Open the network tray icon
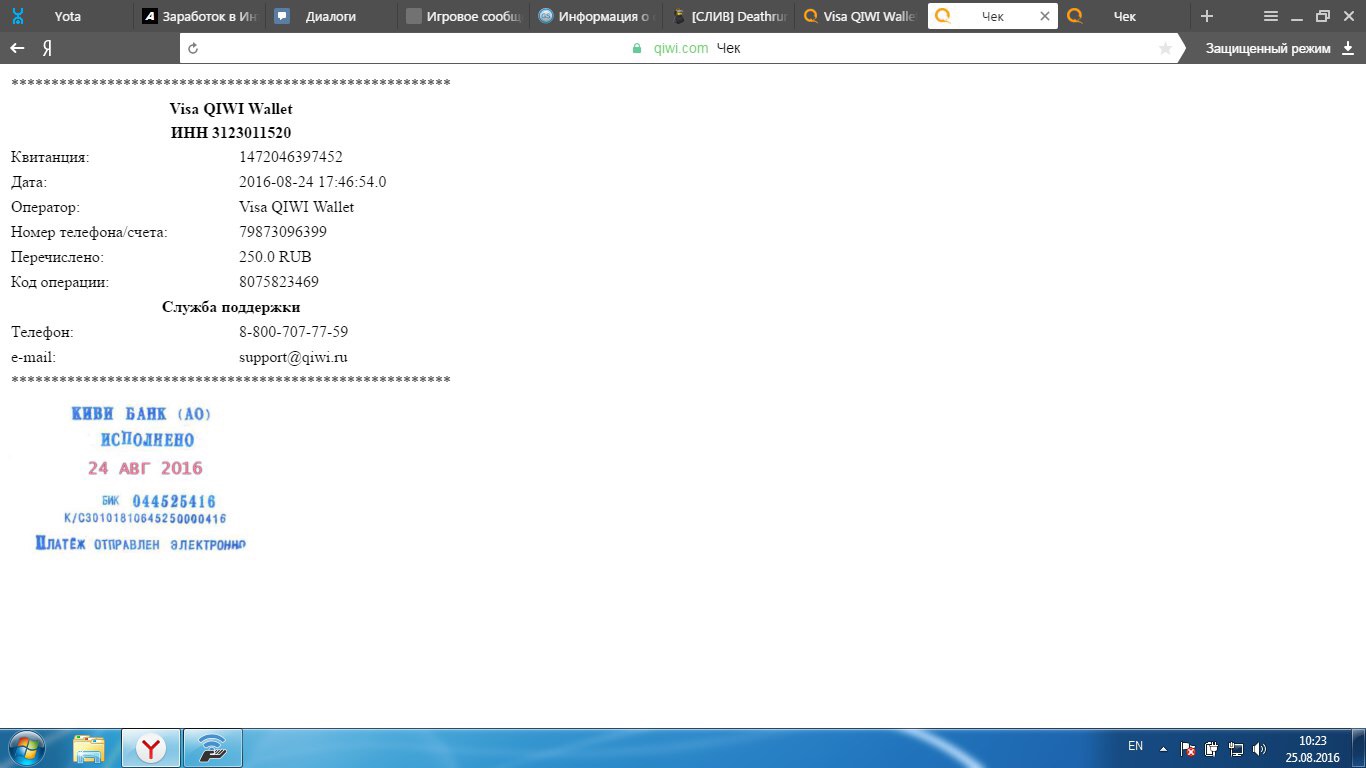This screenshot has width=1366, height=768. coord(1235,748)
